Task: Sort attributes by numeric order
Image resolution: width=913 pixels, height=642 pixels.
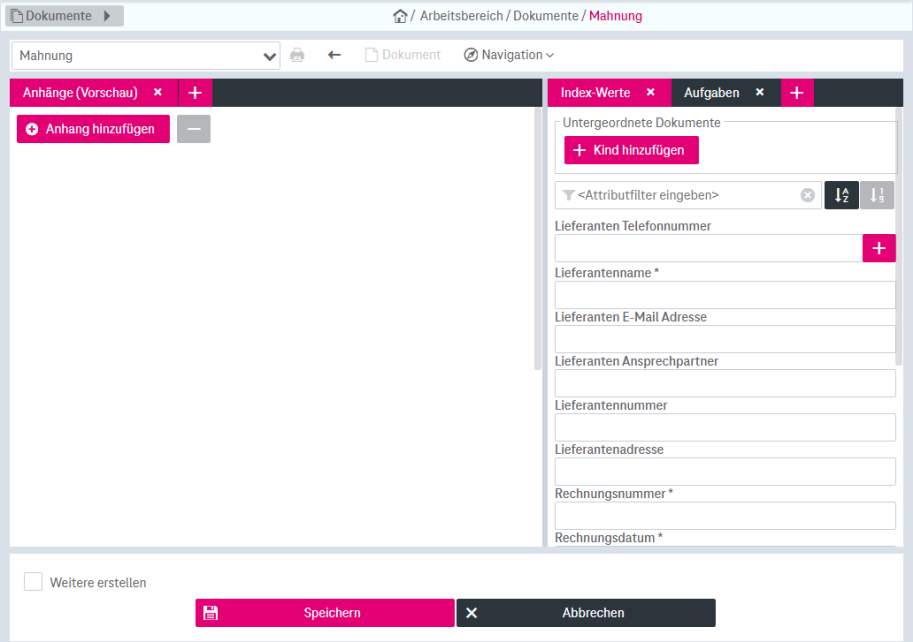Action: click(877, 195)
